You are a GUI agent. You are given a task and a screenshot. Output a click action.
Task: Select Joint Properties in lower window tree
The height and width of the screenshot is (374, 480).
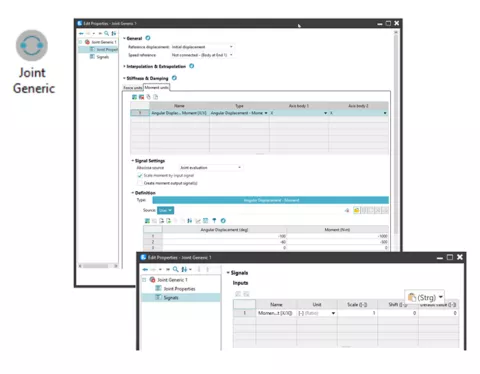point(179,289)
